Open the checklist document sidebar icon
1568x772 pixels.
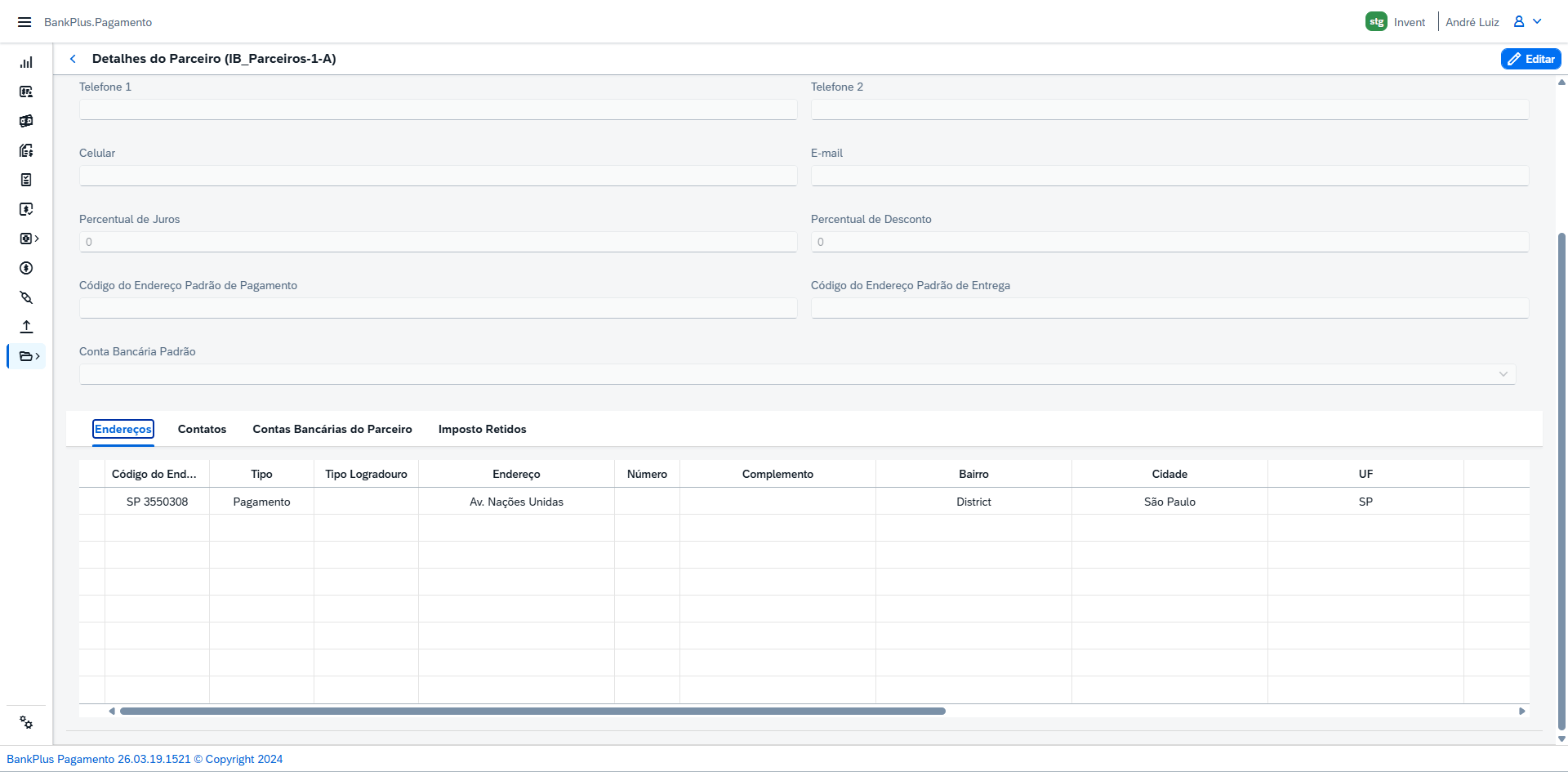coord(26,180)
